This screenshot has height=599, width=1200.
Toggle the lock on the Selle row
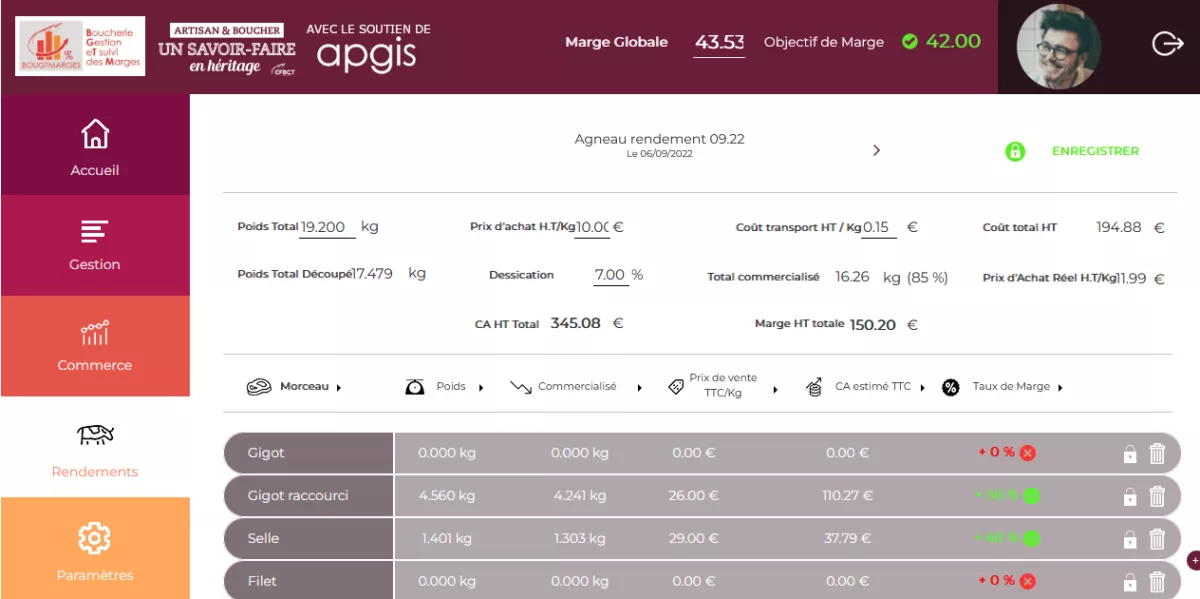click(1130, 539)
